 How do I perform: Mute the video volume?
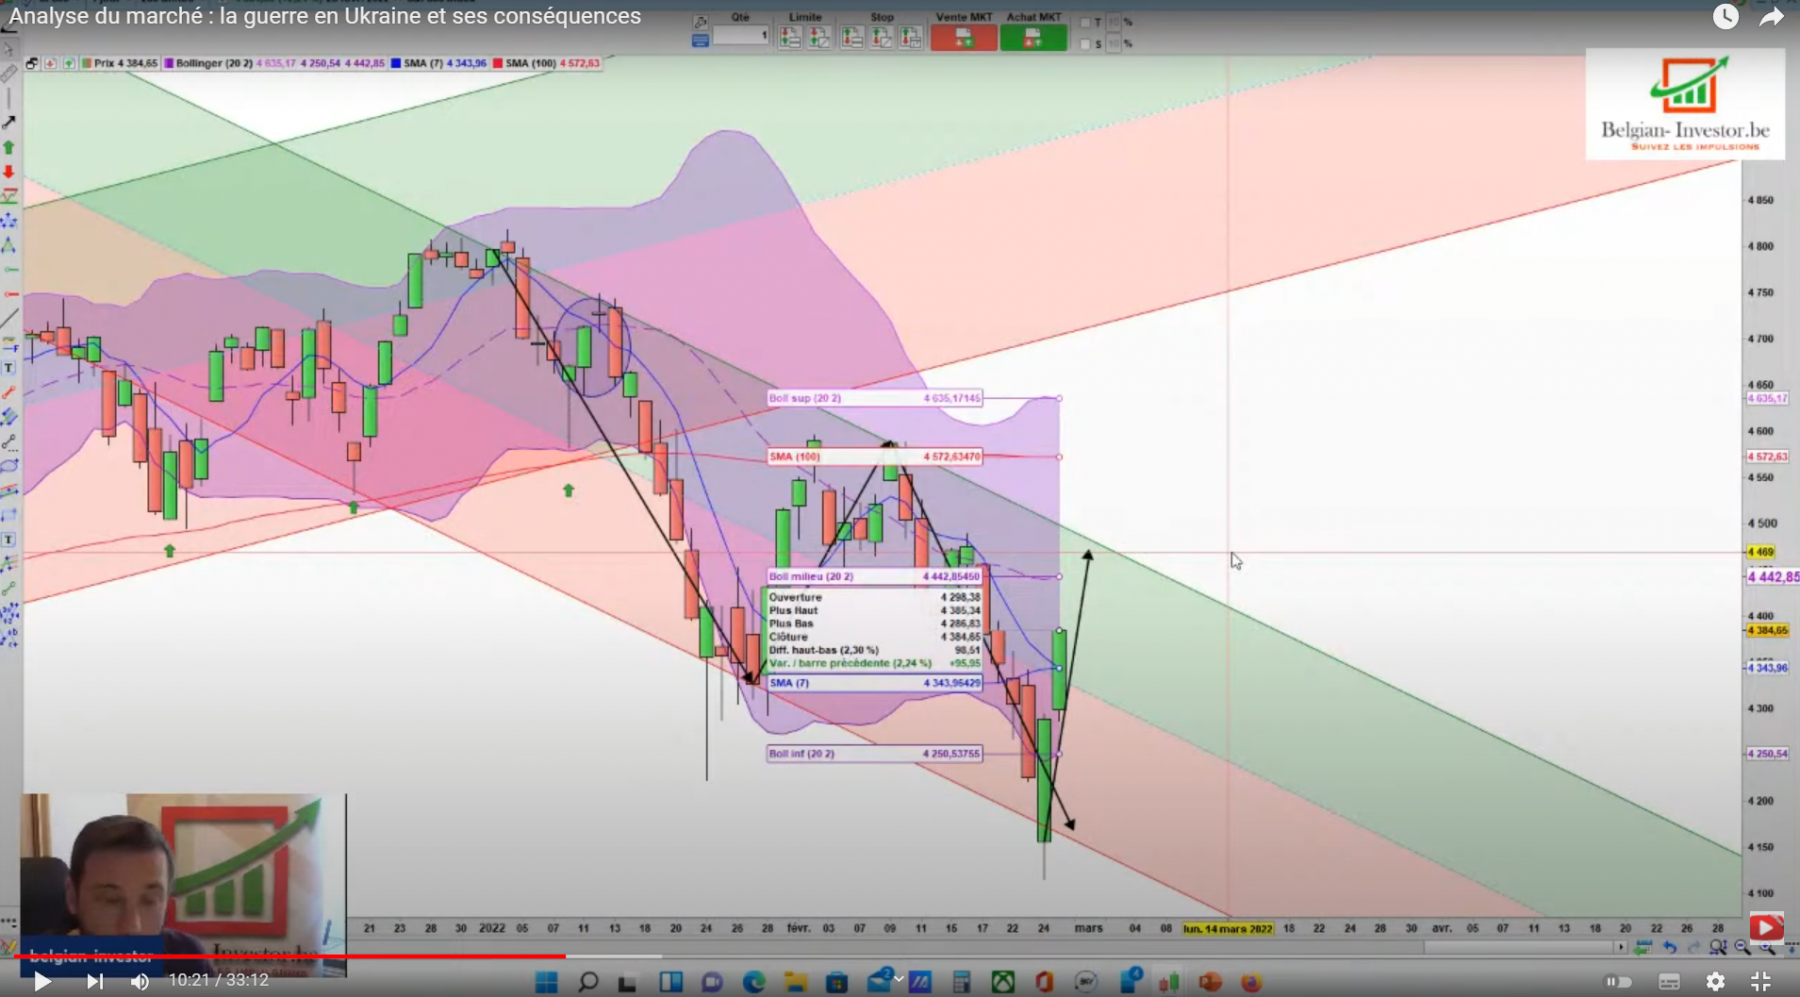point(140,981)
